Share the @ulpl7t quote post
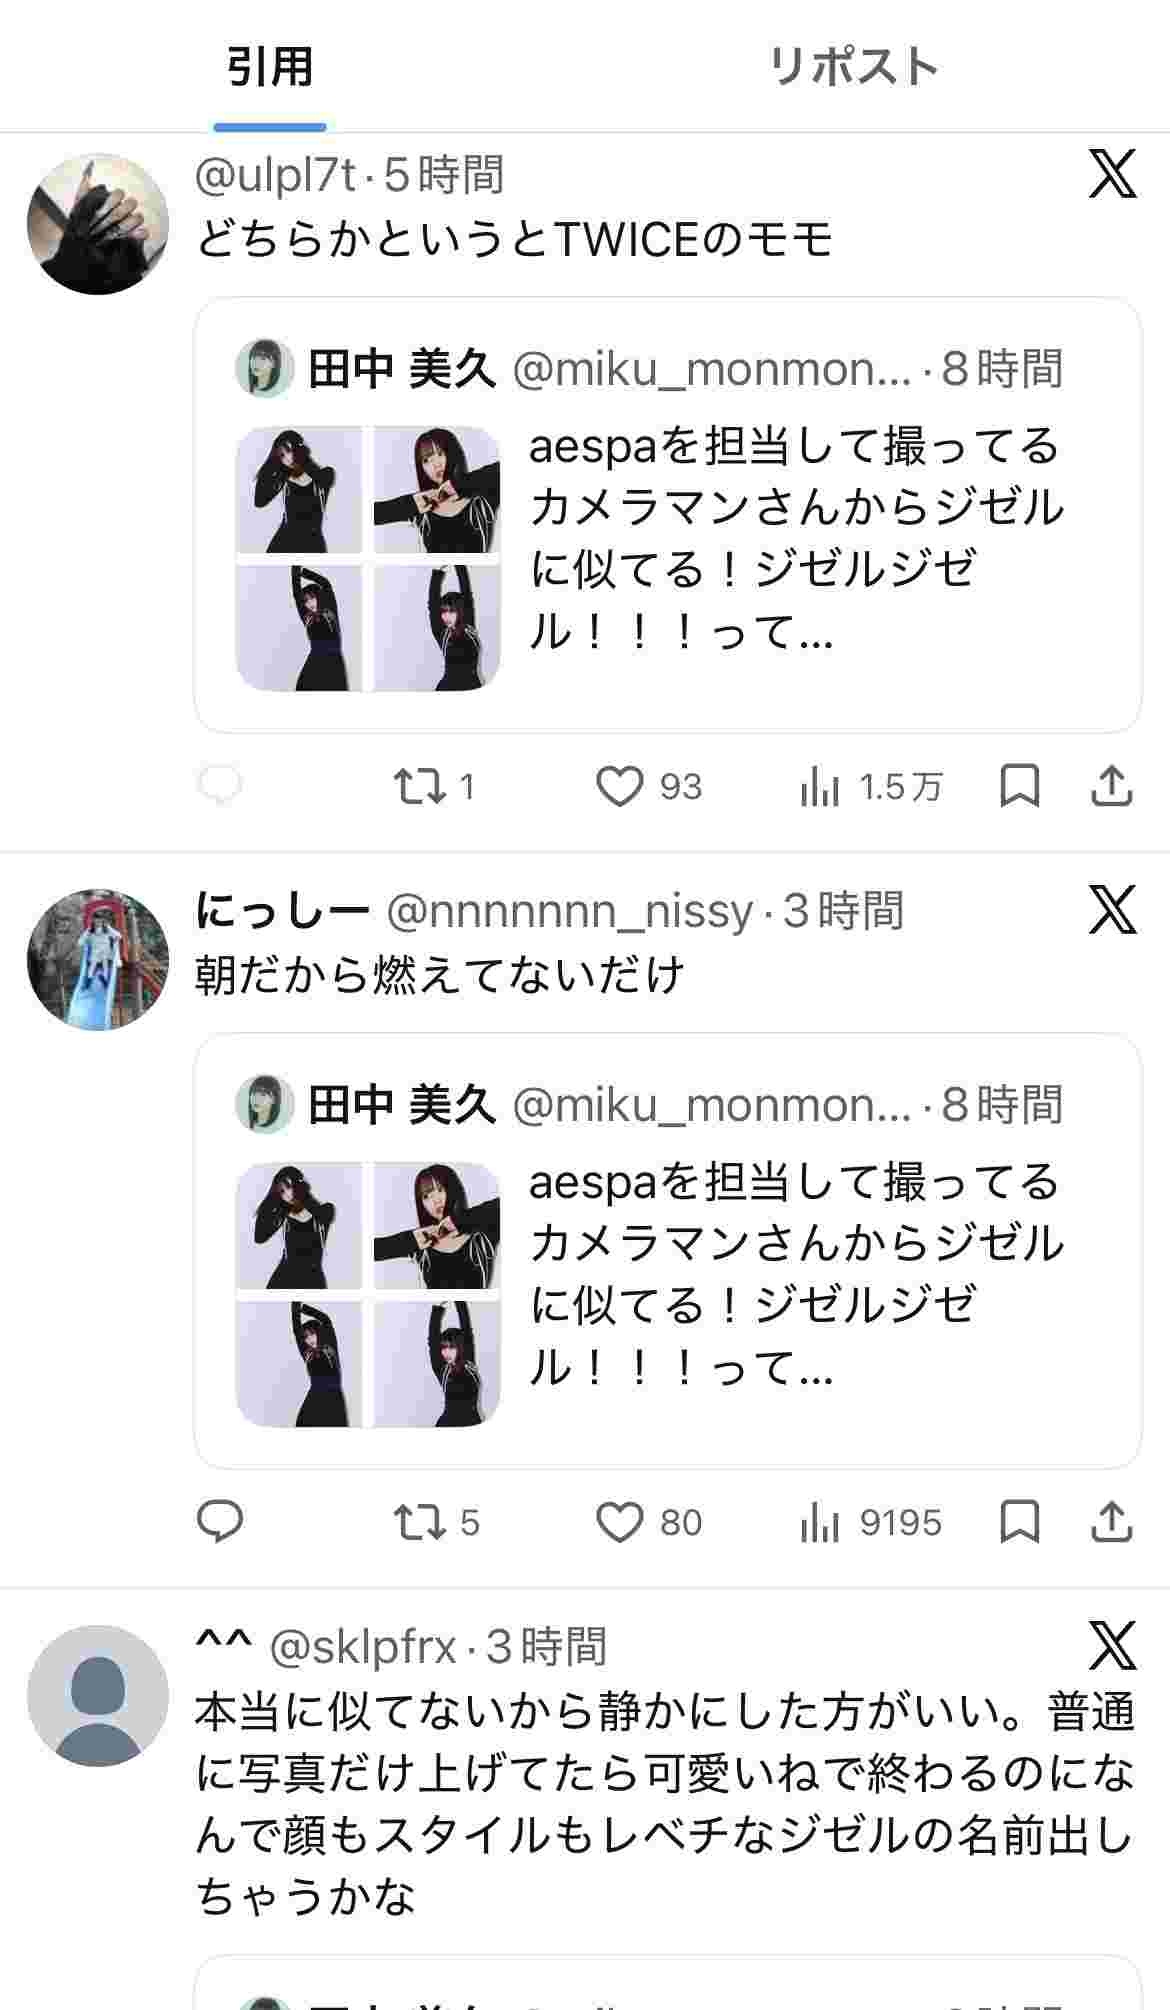The image size is (1170, 2010). click(x=1111, y=787)
